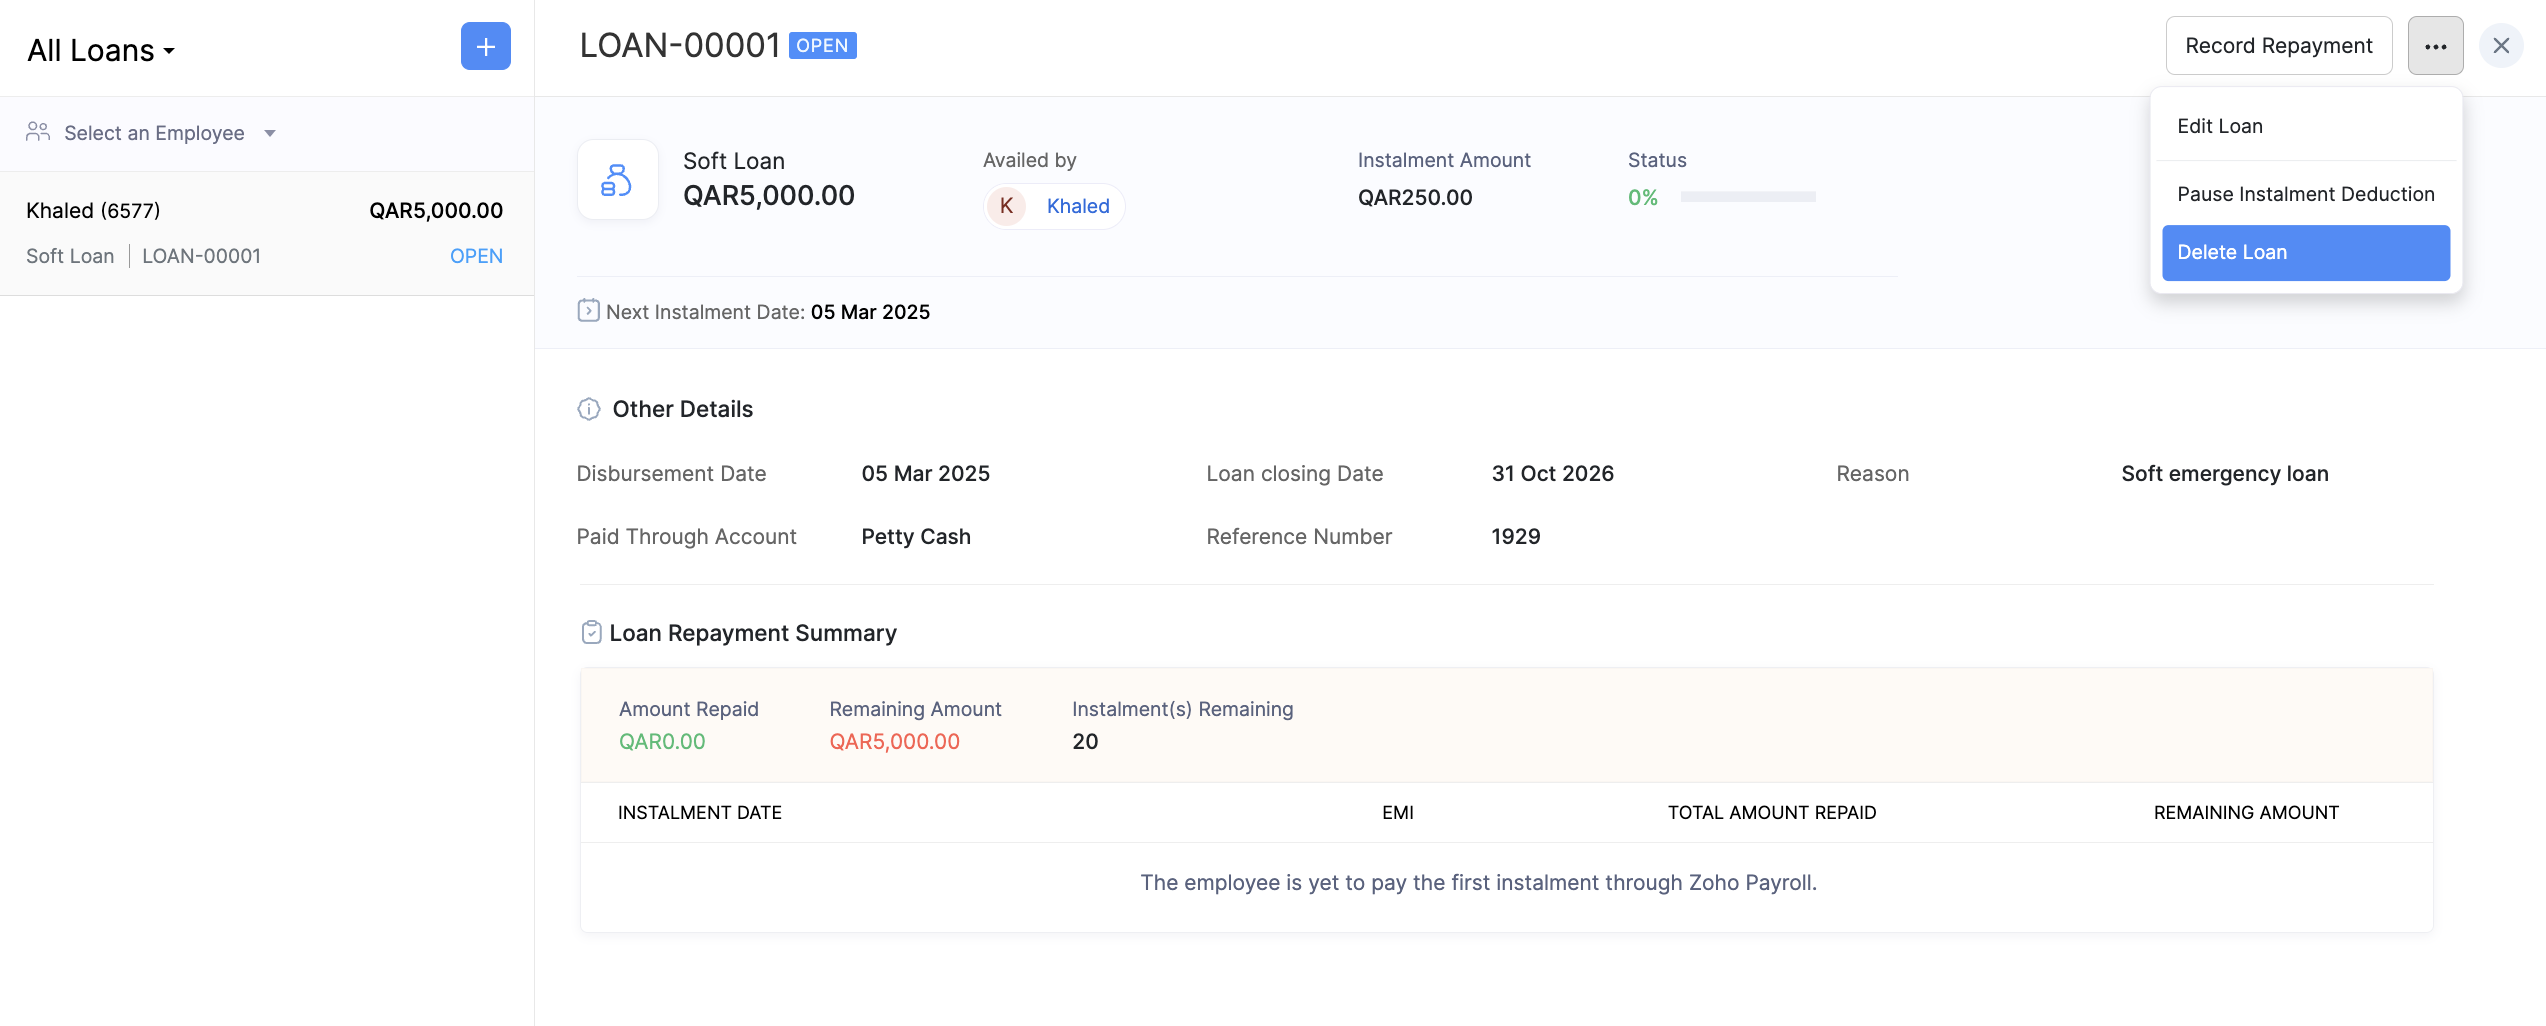This screenshot has height=1026, width=2546.
Task: Open the Khaled employee link
Action: pos(1077,206)
